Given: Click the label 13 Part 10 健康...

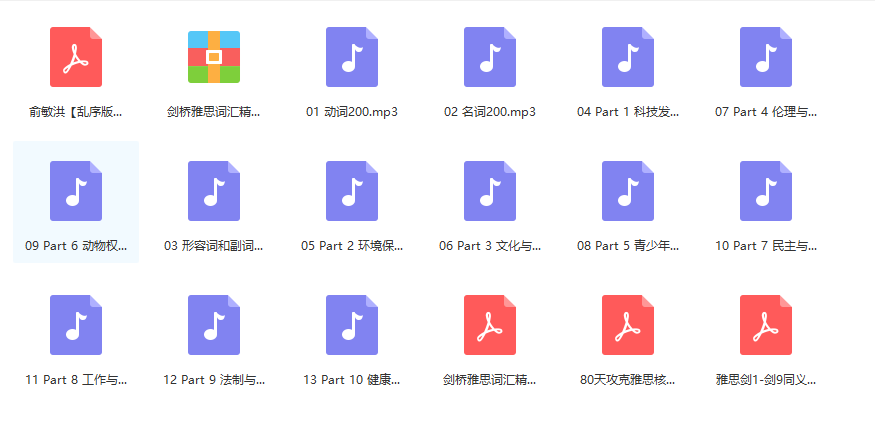Looking at the screenshot, I should pyautogui.click(x=352, y=381).
